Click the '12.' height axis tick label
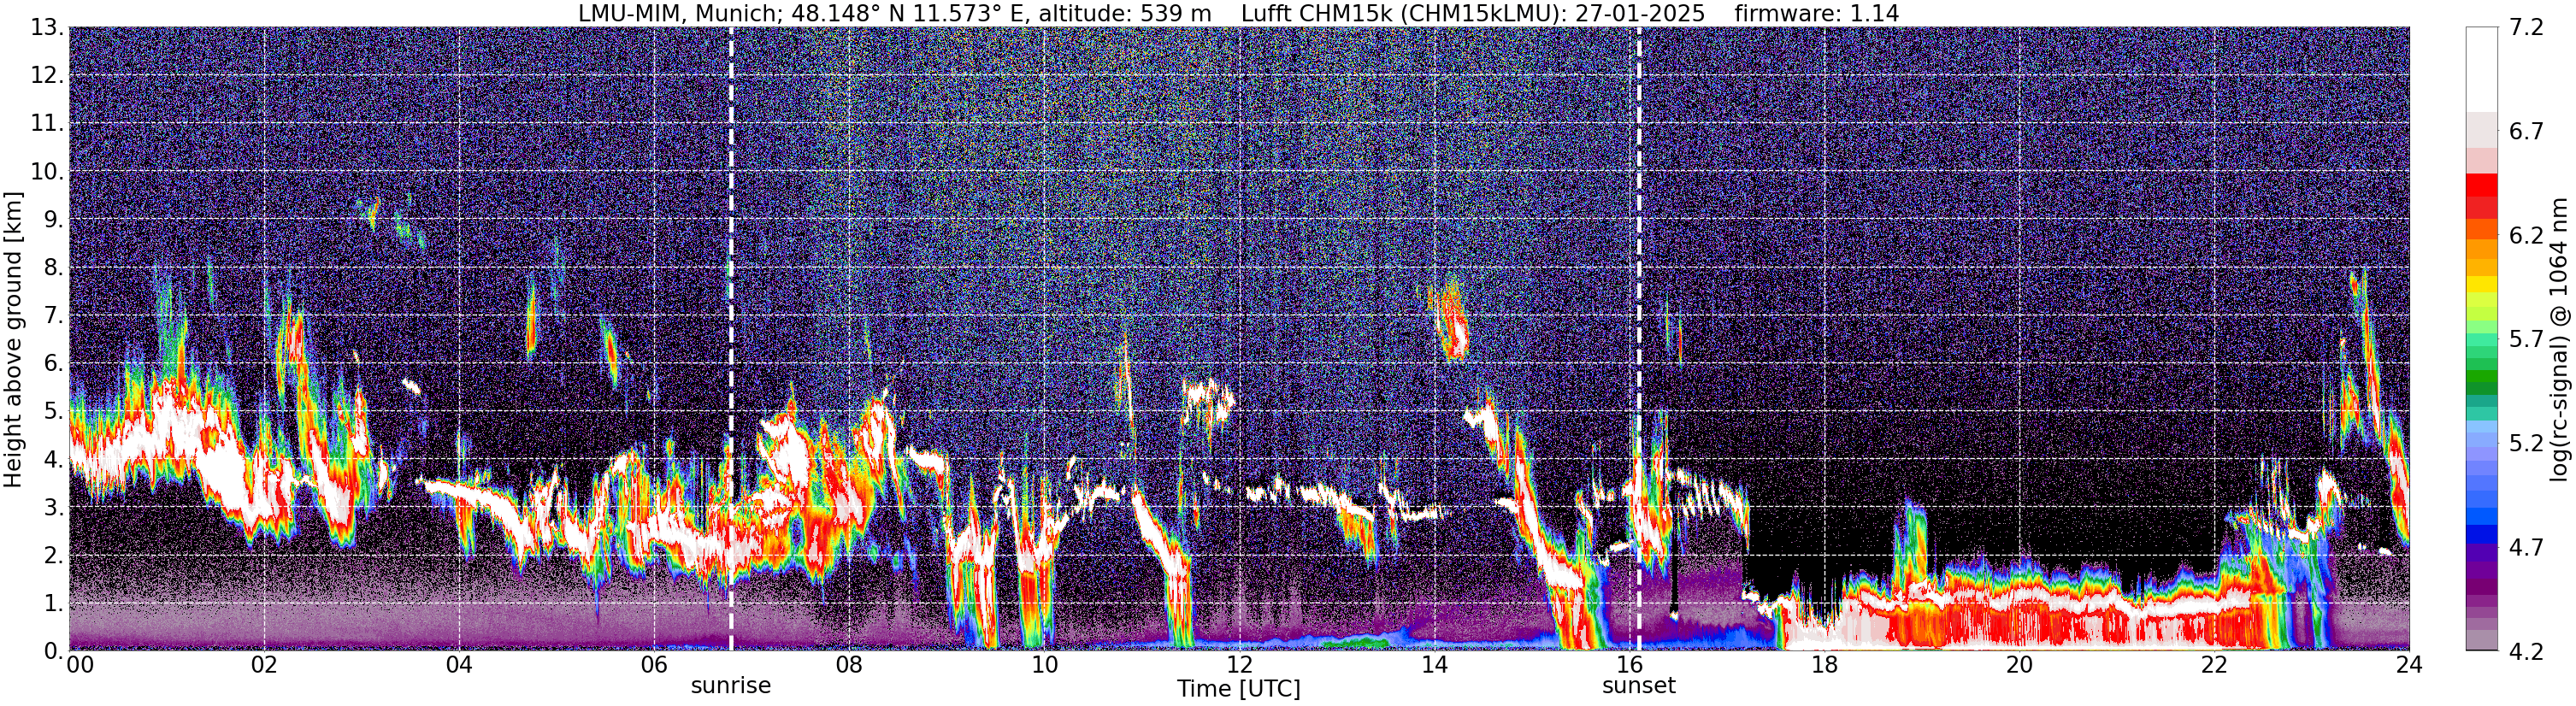The width and height of the screenshot is (2576, 706). click(46, 76)
